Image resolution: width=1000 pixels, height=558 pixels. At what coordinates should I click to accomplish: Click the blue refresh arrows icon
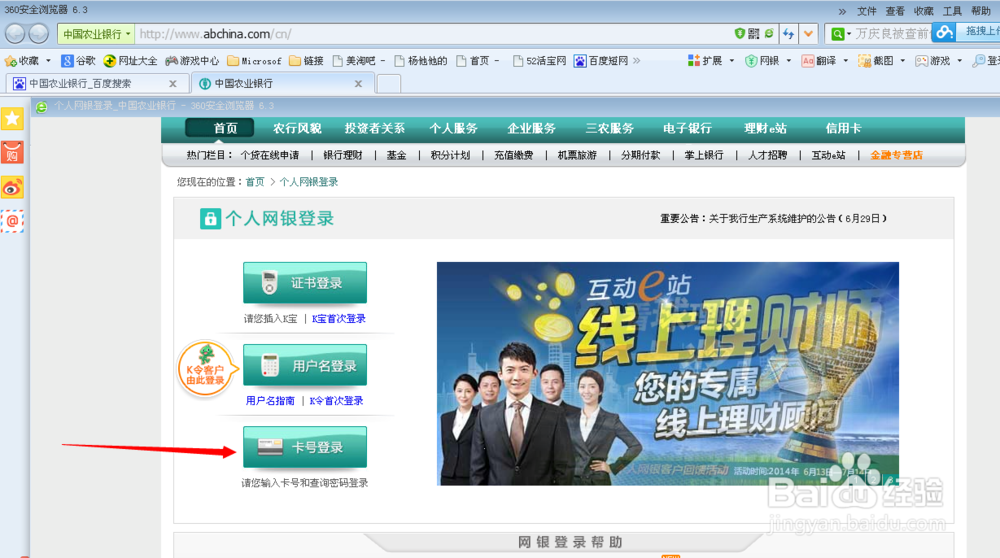pos(788,34)
